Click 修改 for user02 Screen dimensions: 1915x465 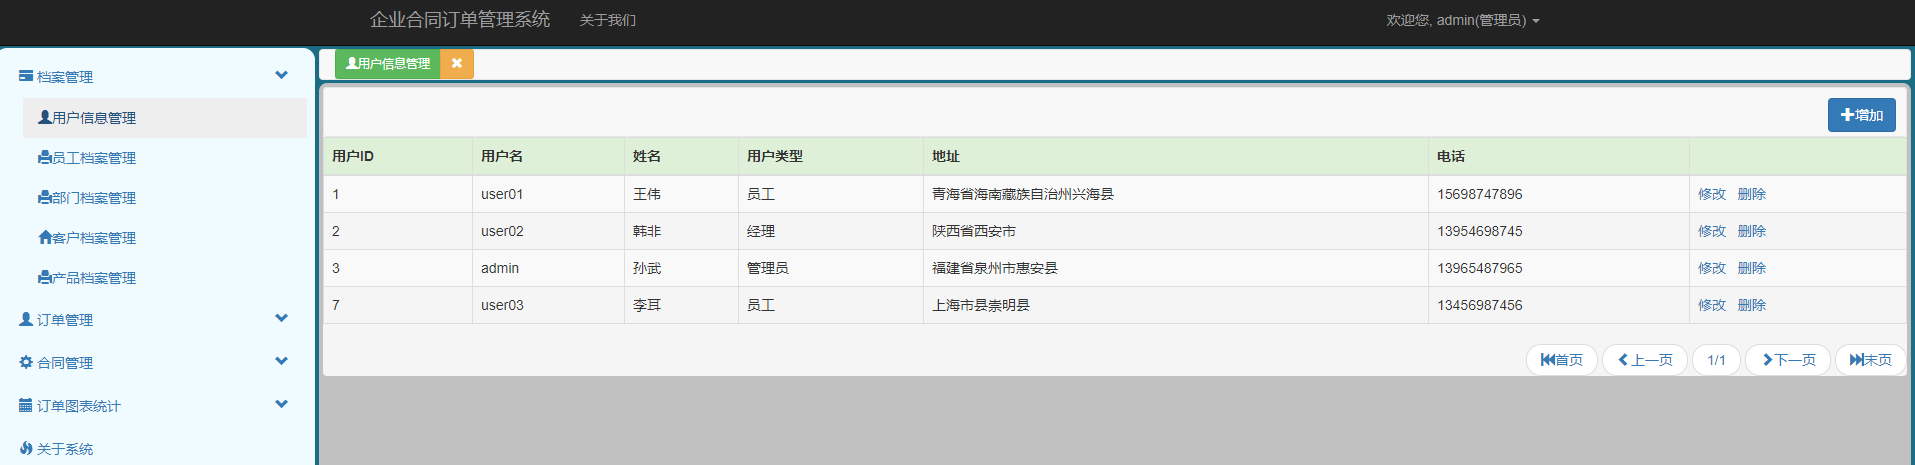pyautogui.click(x=1711, y=231)
